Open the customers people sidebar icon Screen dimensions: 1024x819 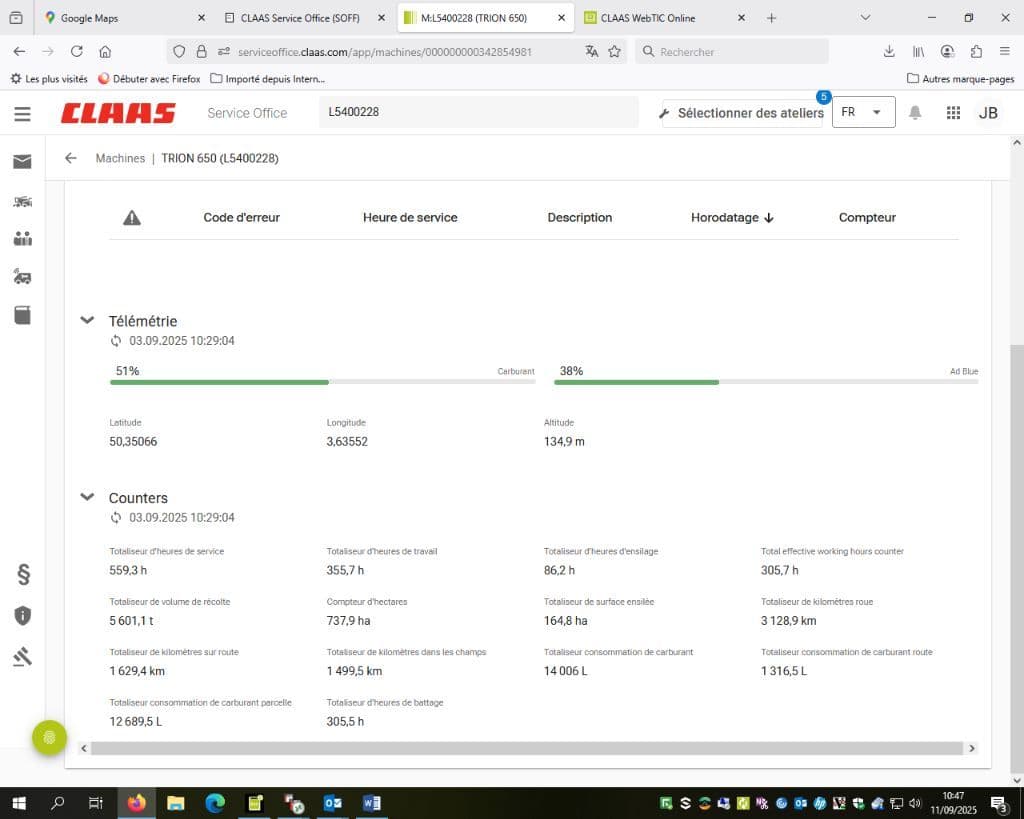(22, 239)
